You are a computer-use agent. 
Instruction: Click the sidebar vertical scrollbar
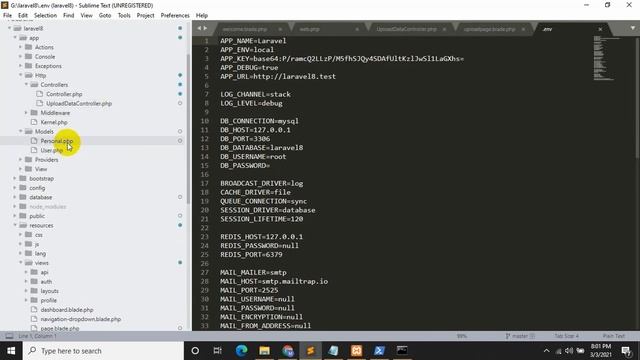tap(189, 129)
